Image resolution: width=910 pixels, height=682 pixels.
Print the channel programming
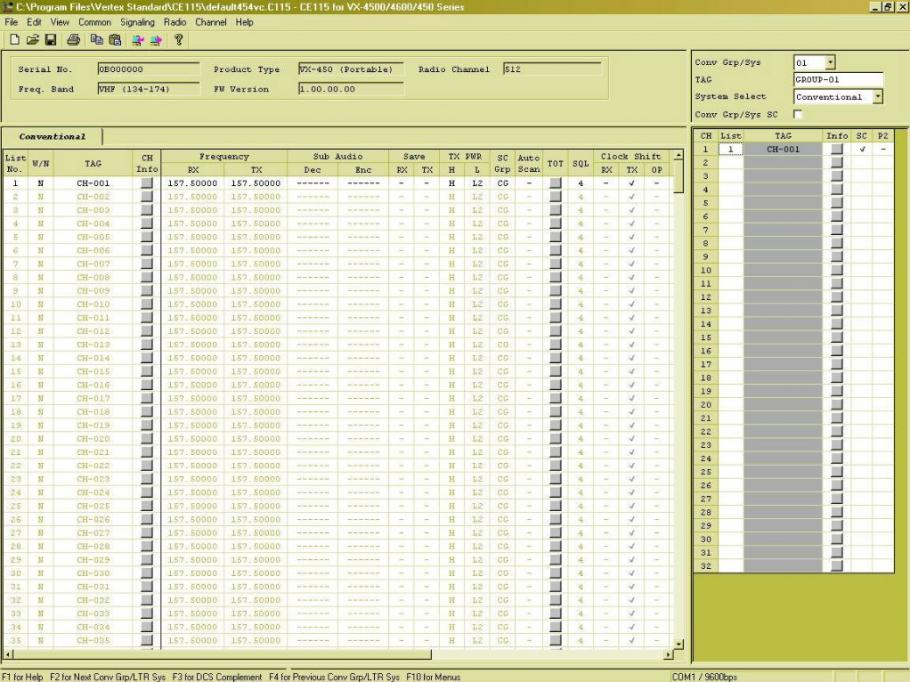[73, 40]
